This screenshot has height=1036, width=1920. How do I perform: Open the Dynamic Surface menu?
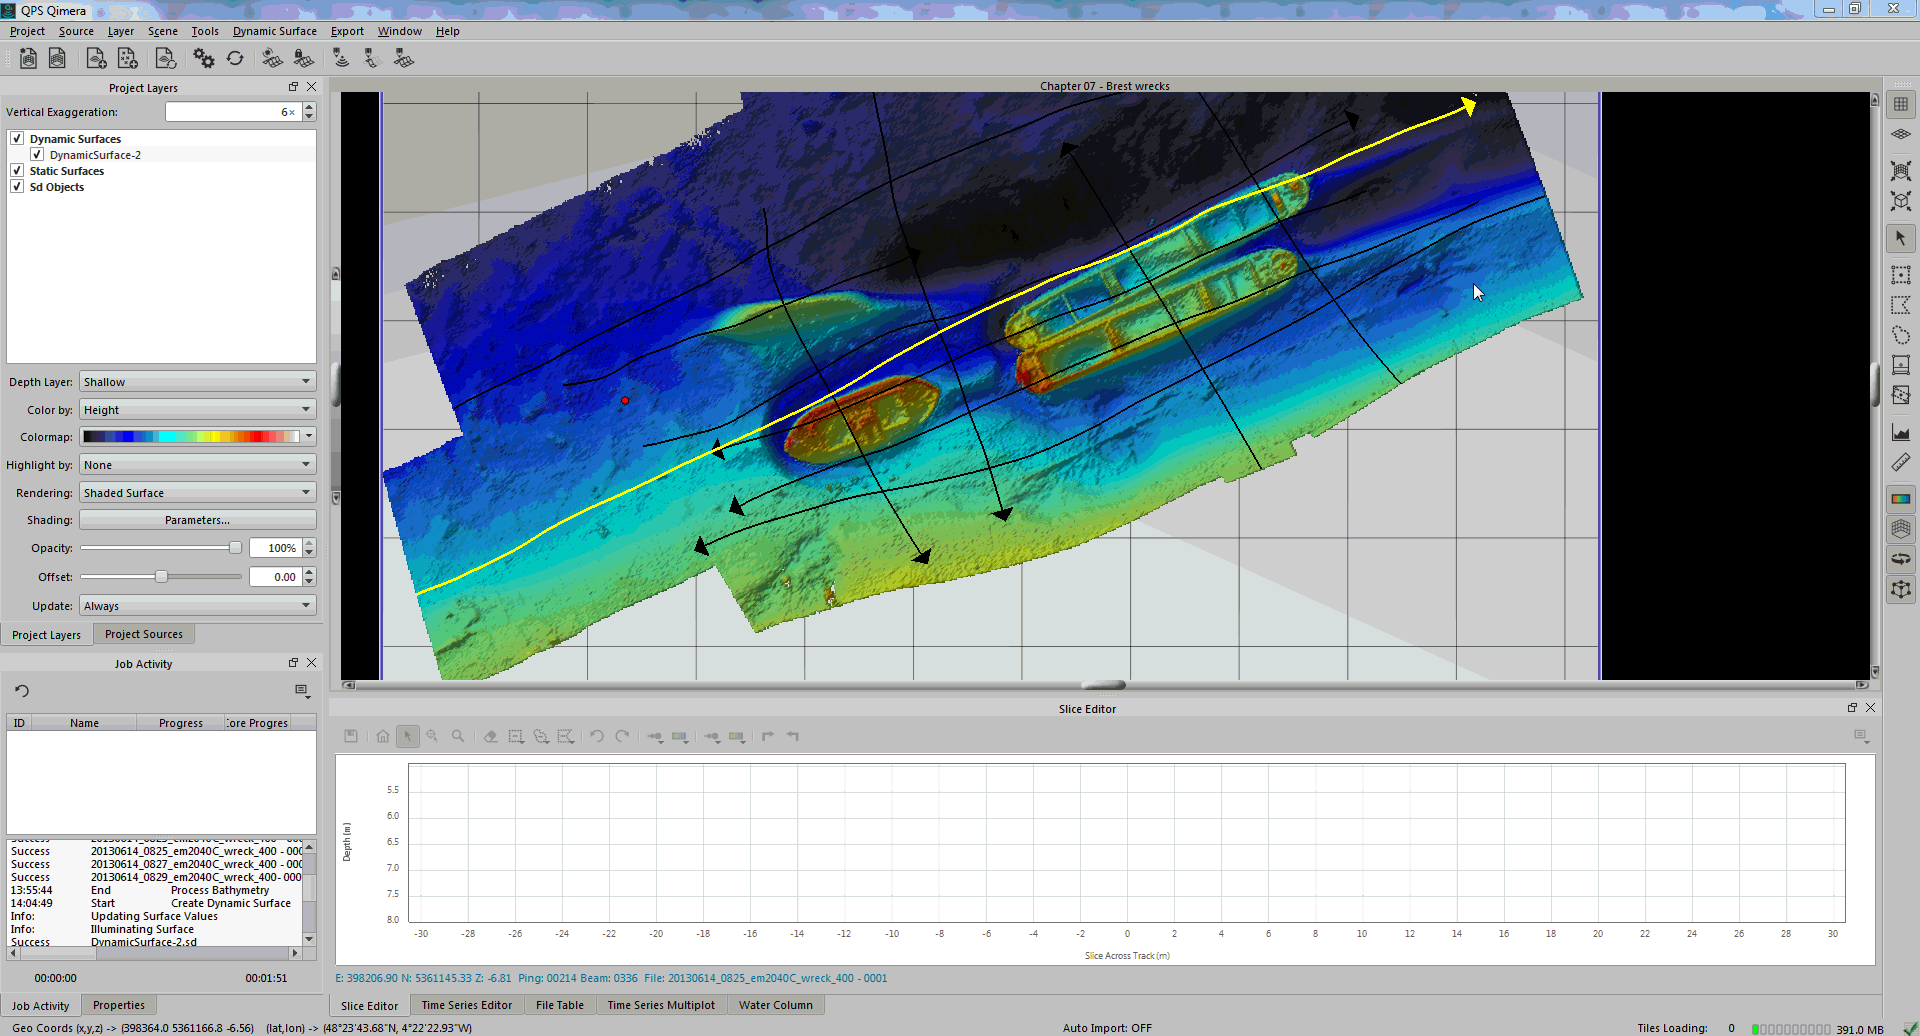click(274, 31)
